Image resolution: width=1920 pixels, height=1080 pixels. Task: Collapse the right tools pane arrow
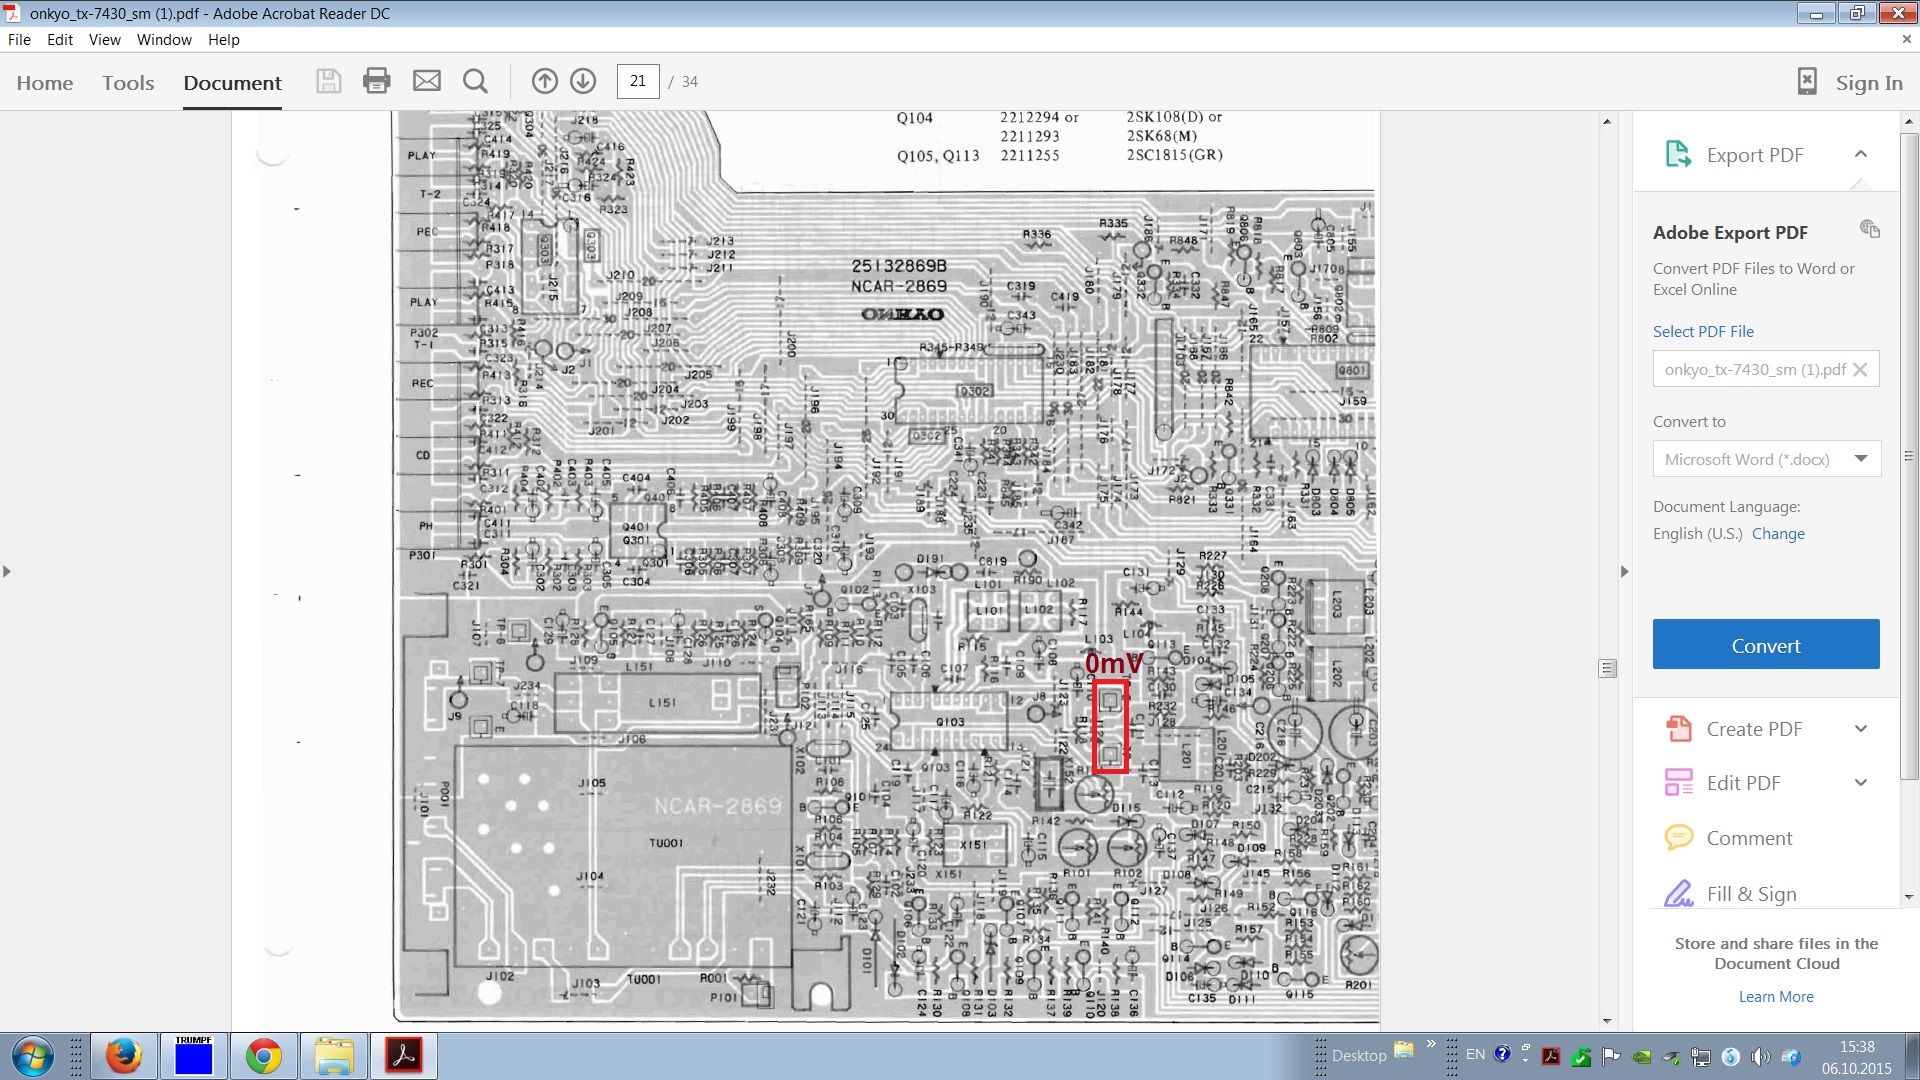coord(1624,571)
